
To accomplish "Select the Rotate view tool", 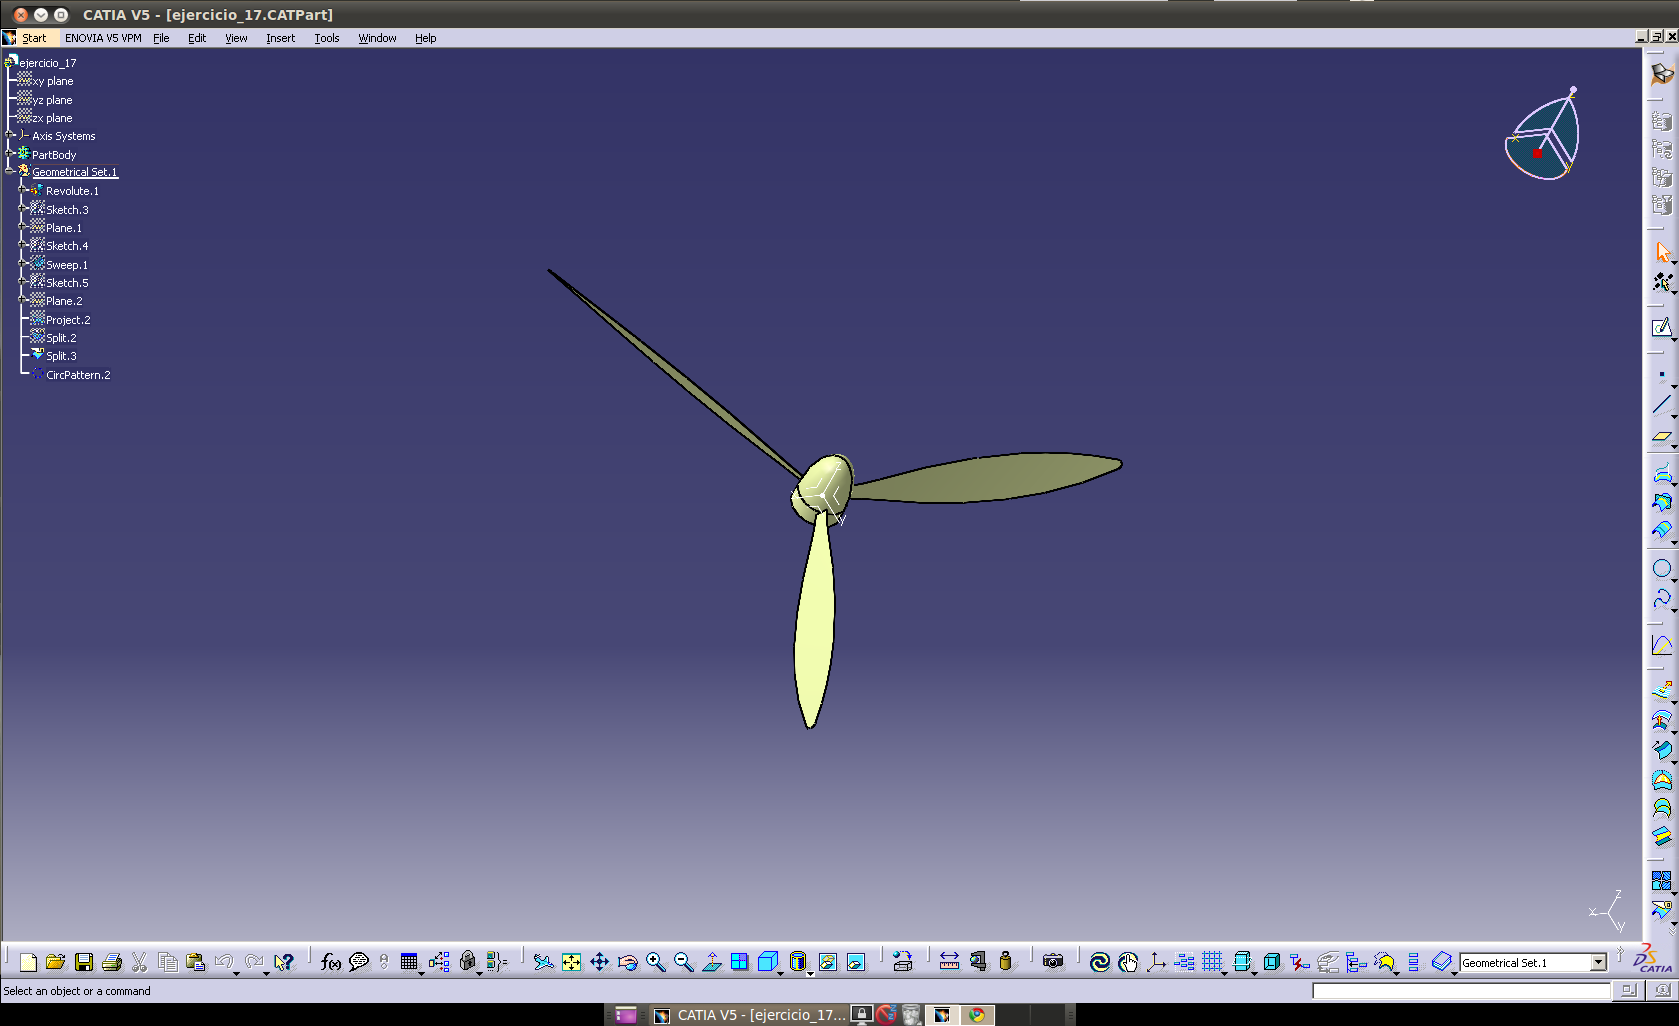I will click(x=627, y=962).
